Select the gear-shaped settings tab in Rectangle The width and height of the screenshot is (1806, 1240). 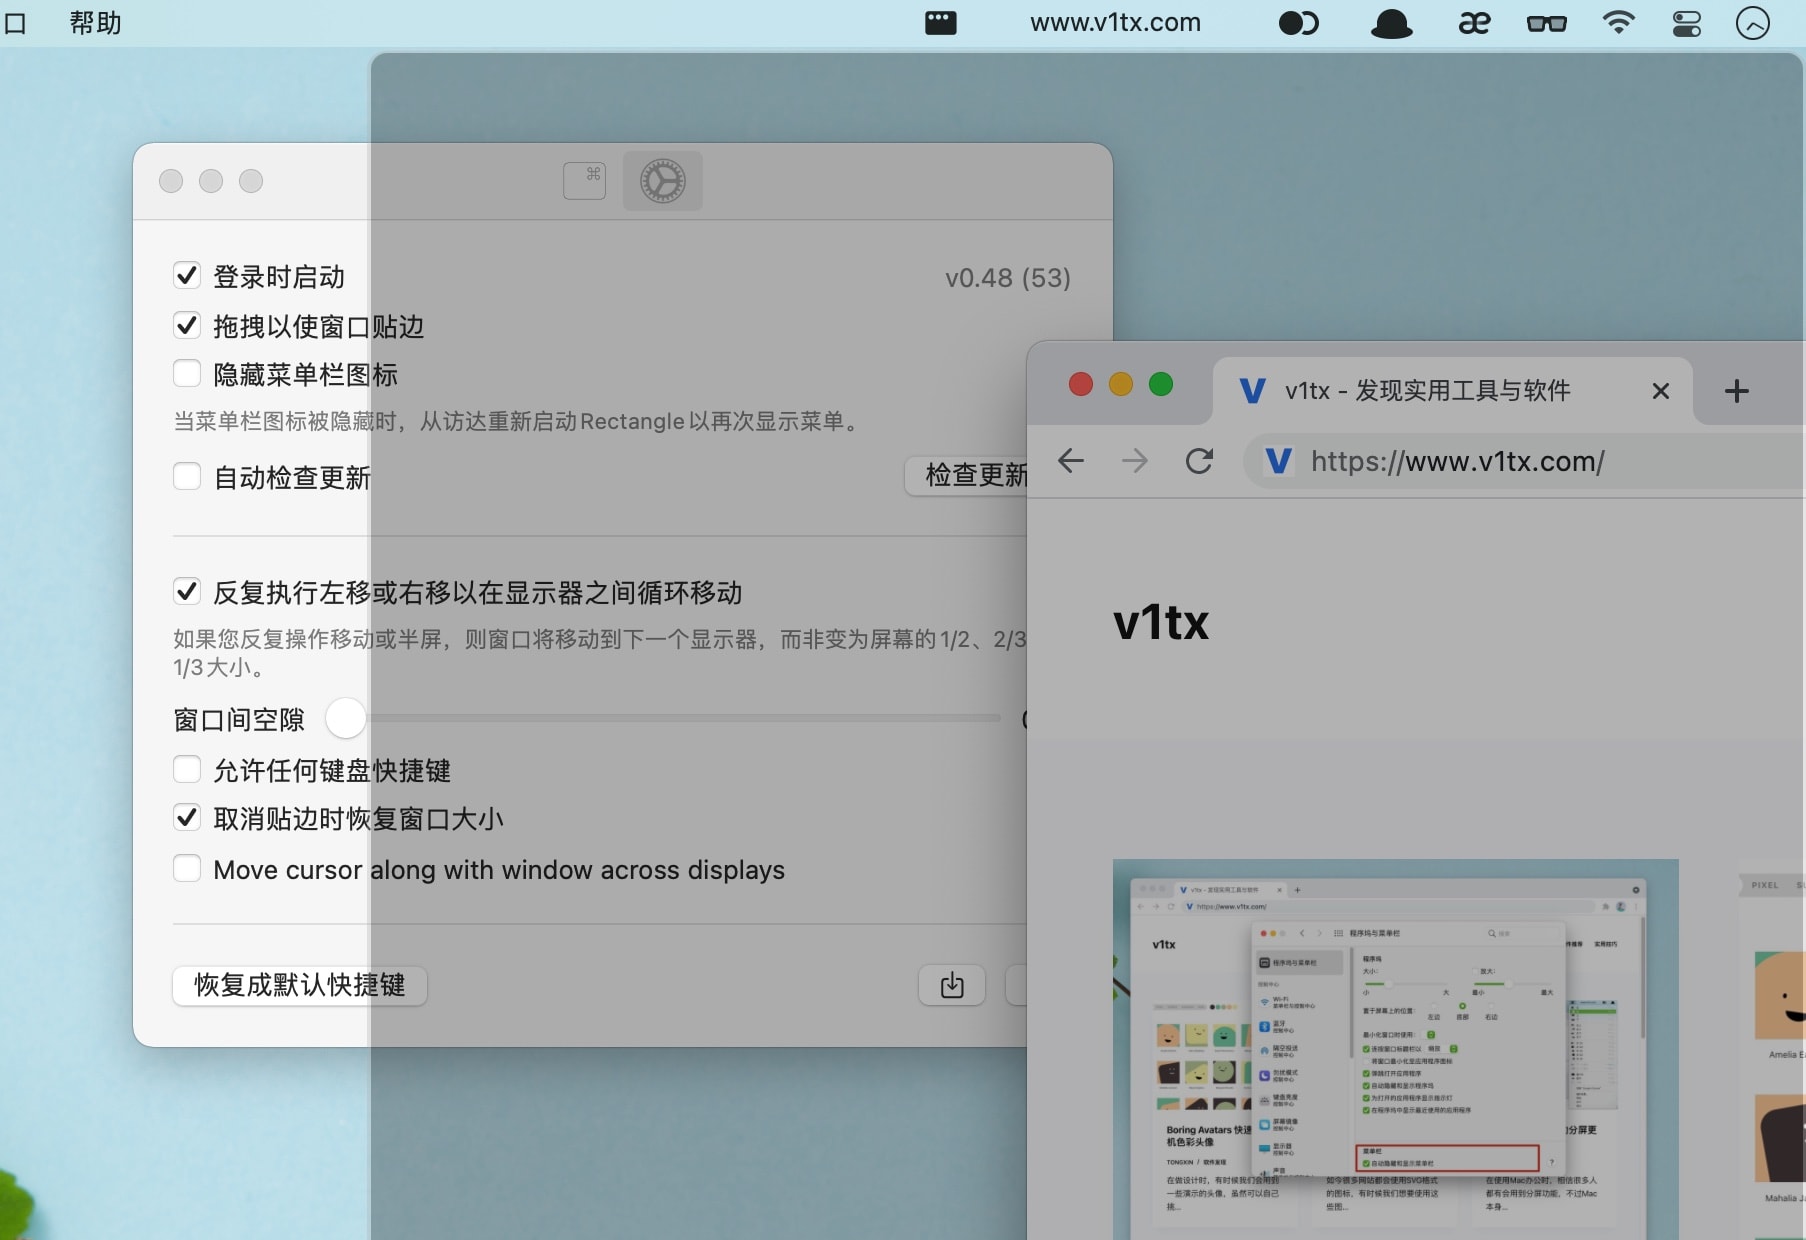[662, 181]
